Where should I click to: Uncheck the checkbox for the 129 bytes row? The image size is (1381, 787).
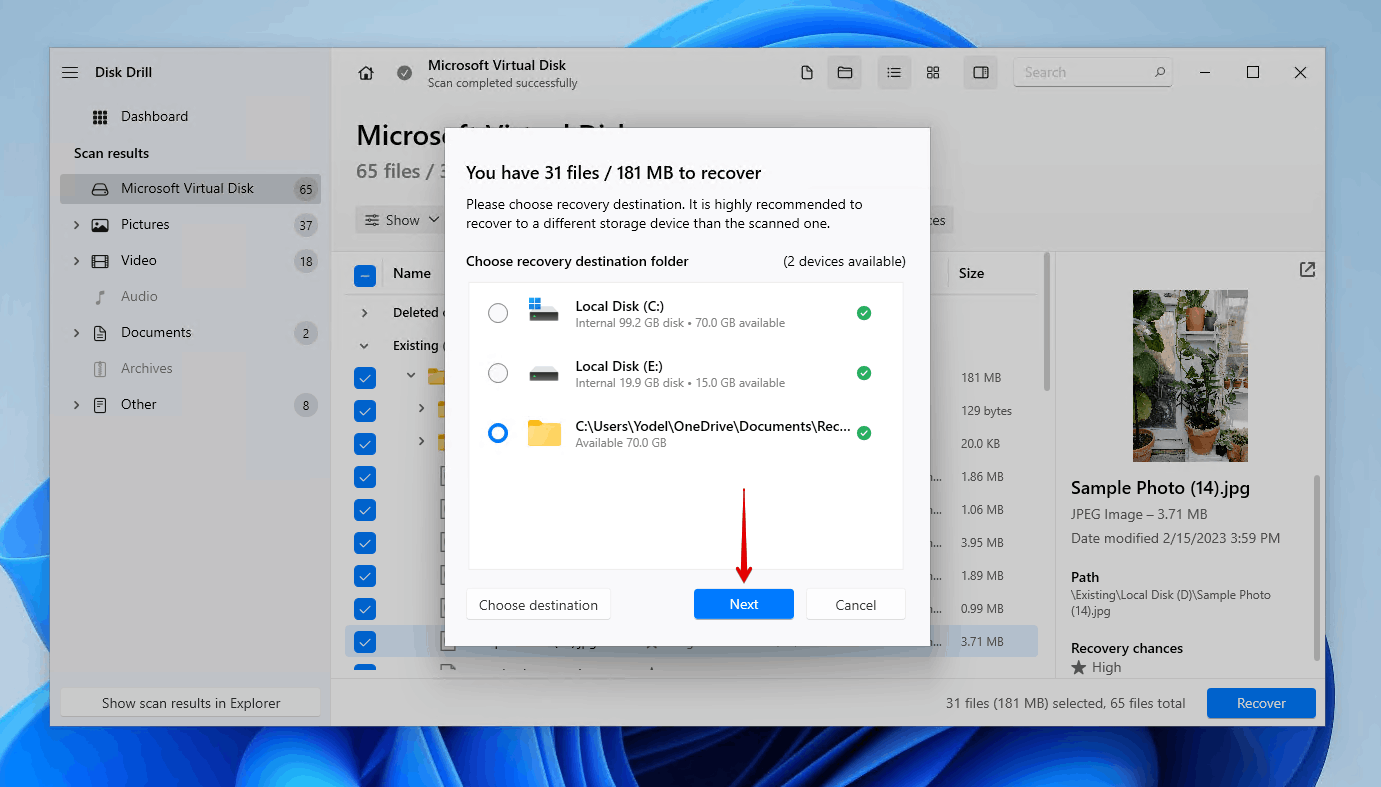tap(365, 411)
